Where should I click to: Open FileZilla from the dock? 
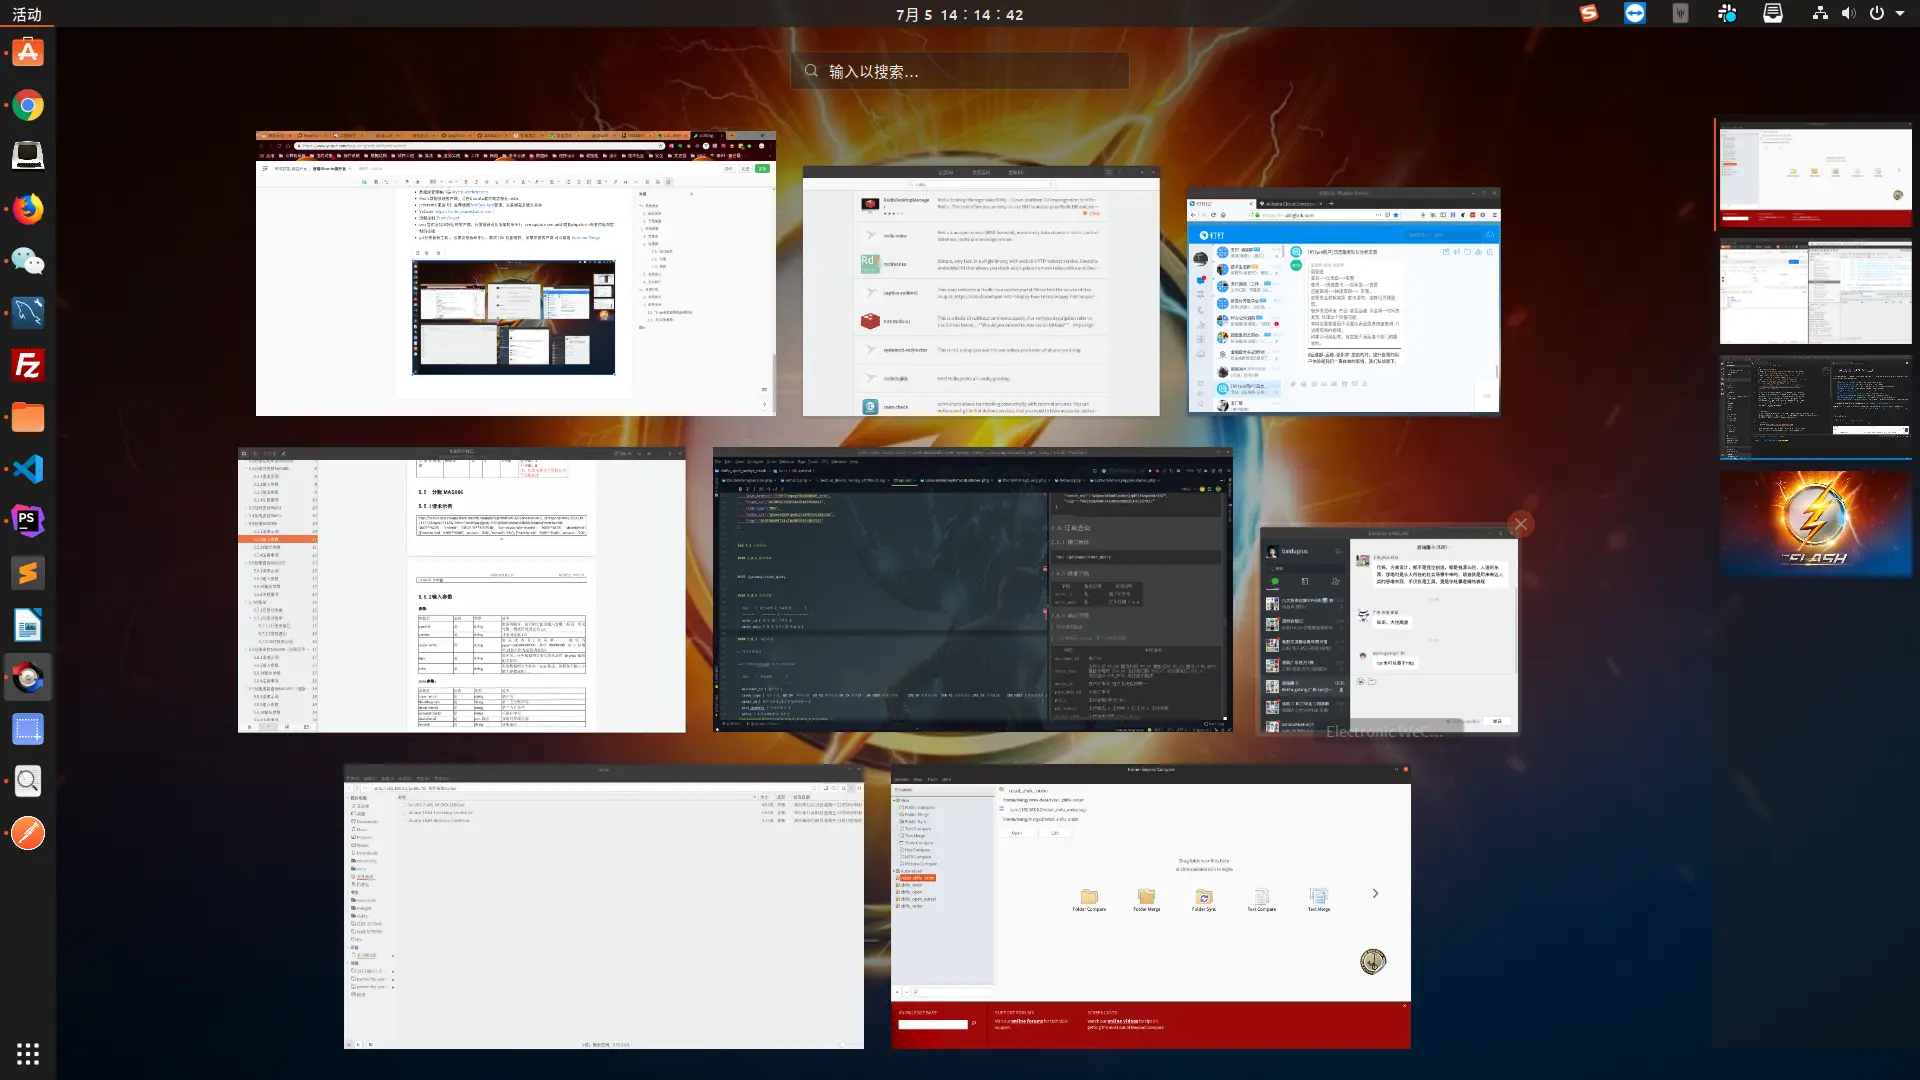point(28,365)
